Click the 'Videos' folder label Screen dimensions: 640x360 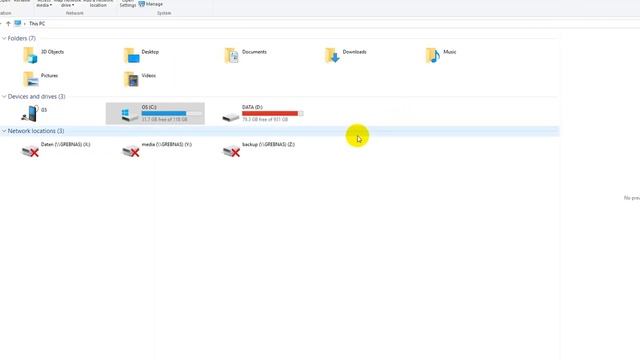pos(149,76)
